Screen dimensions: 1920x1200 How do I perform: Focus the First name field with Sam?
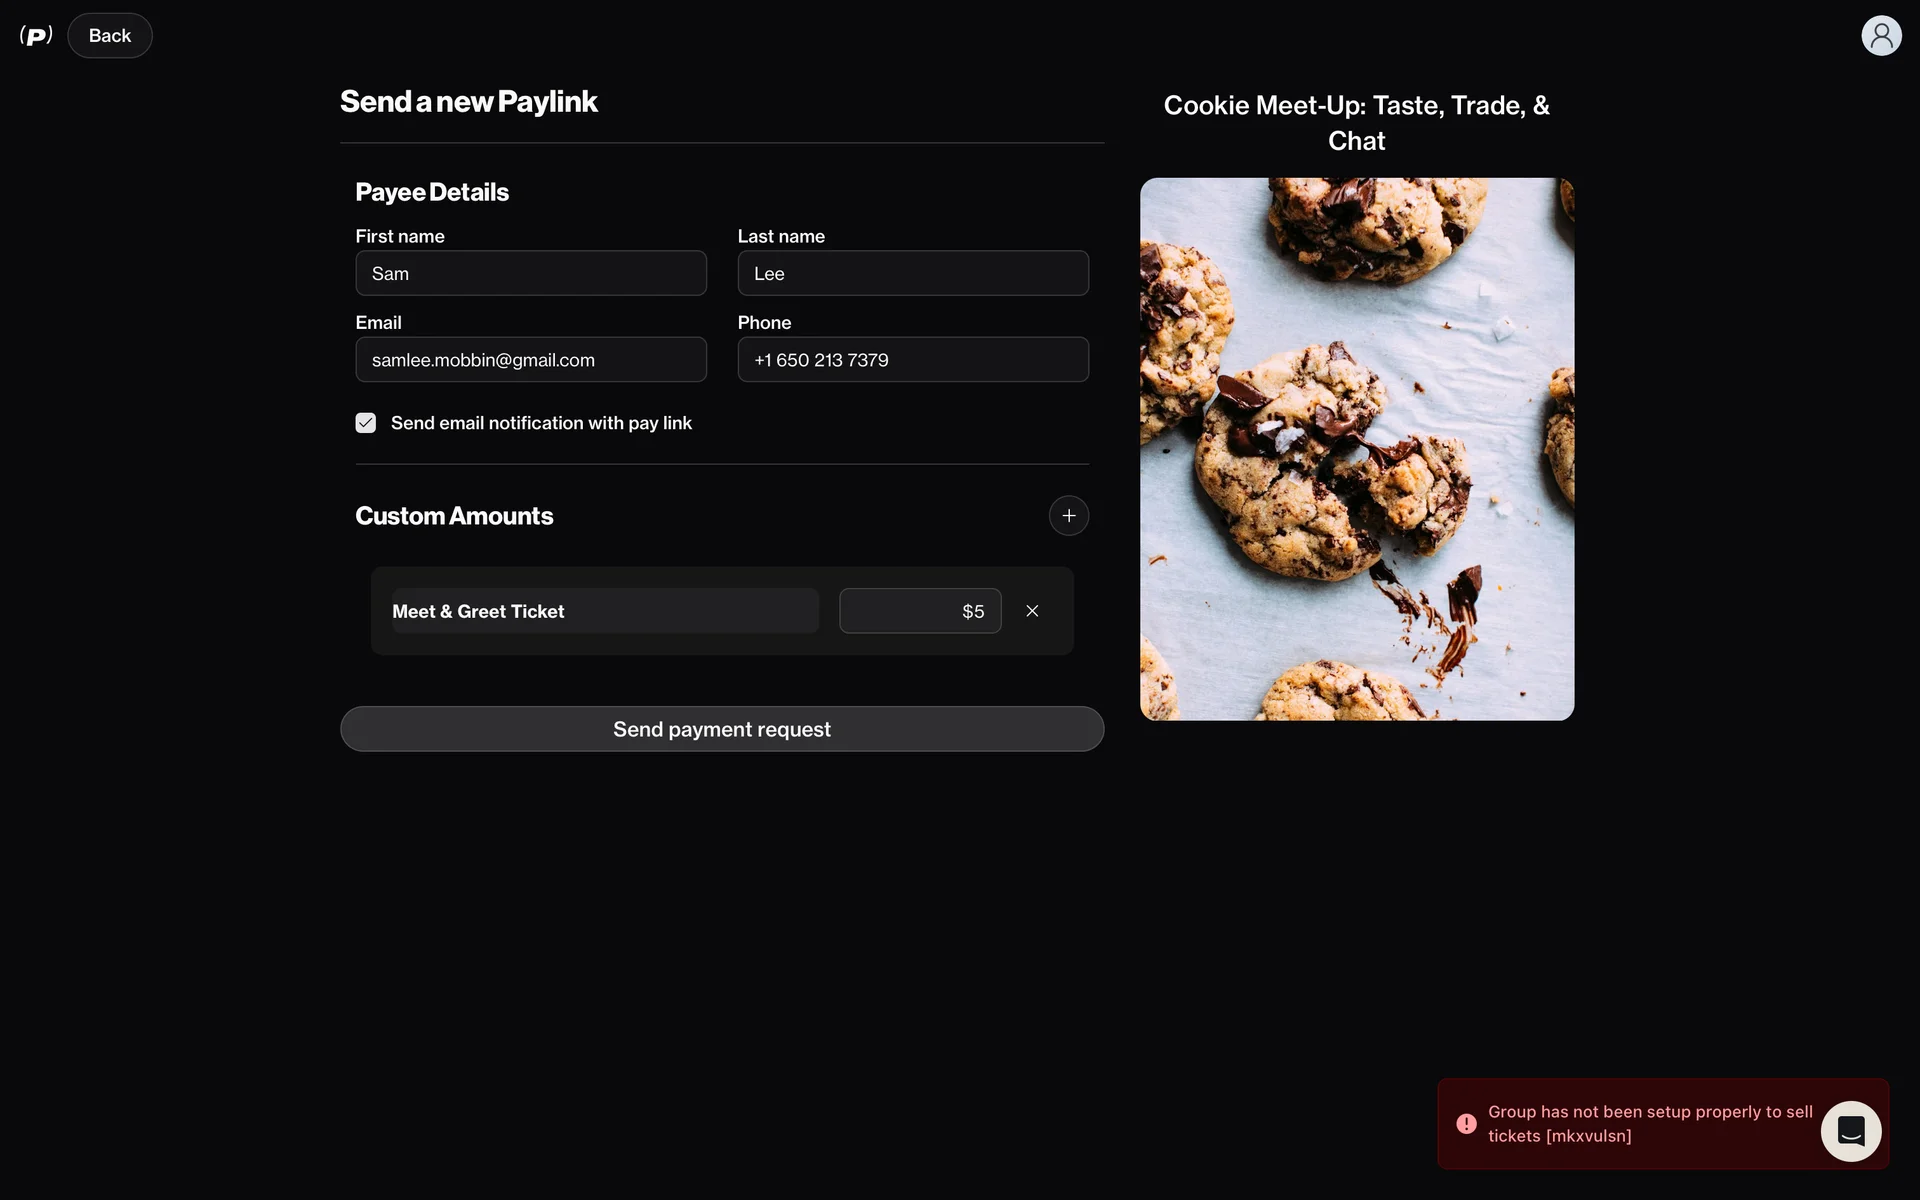(x=531, y=274)
